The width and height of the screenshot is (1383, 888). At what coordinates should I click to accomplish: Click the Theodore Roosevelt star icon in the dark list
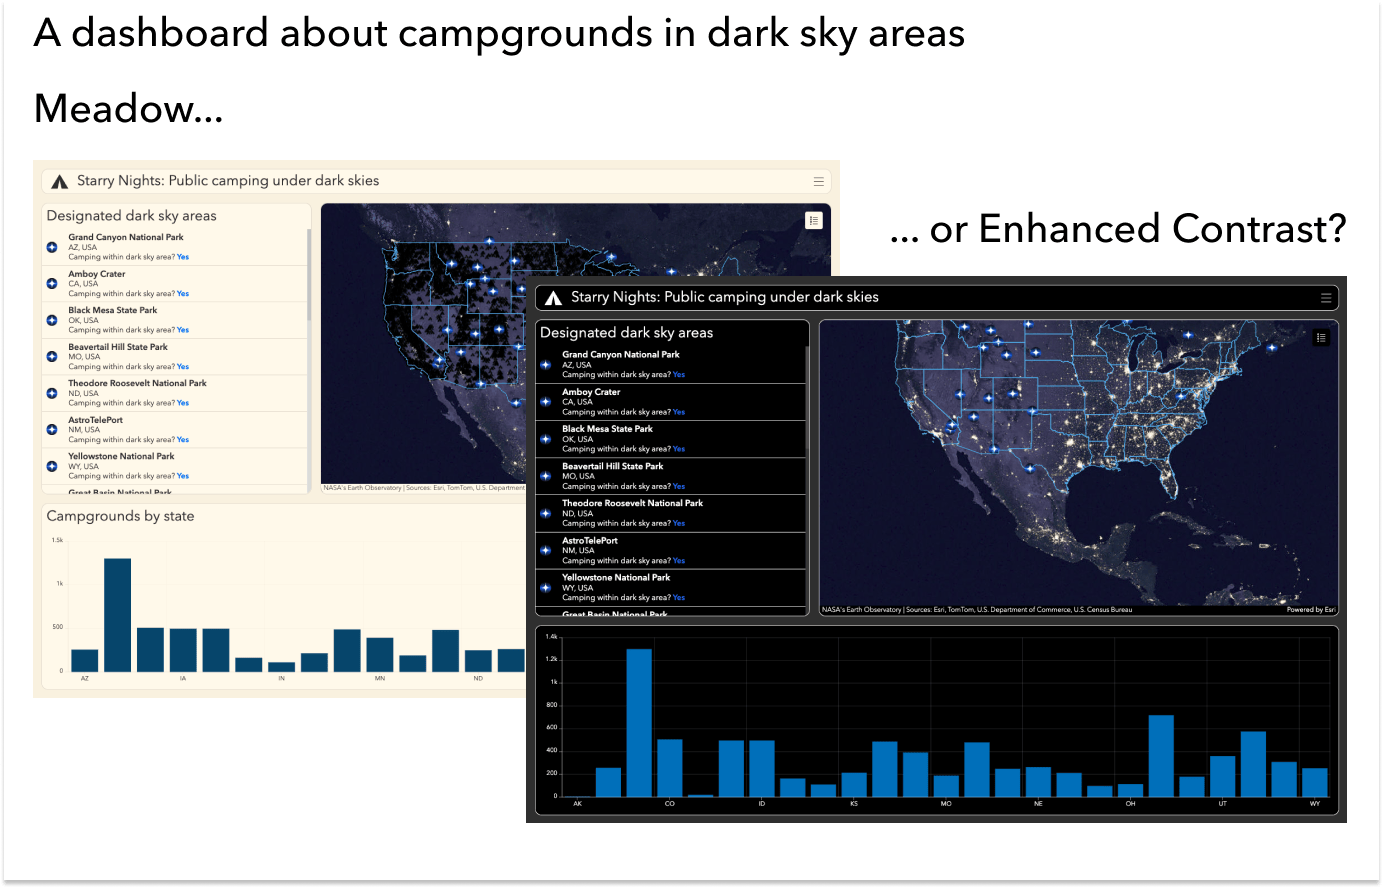pos(546,513)
